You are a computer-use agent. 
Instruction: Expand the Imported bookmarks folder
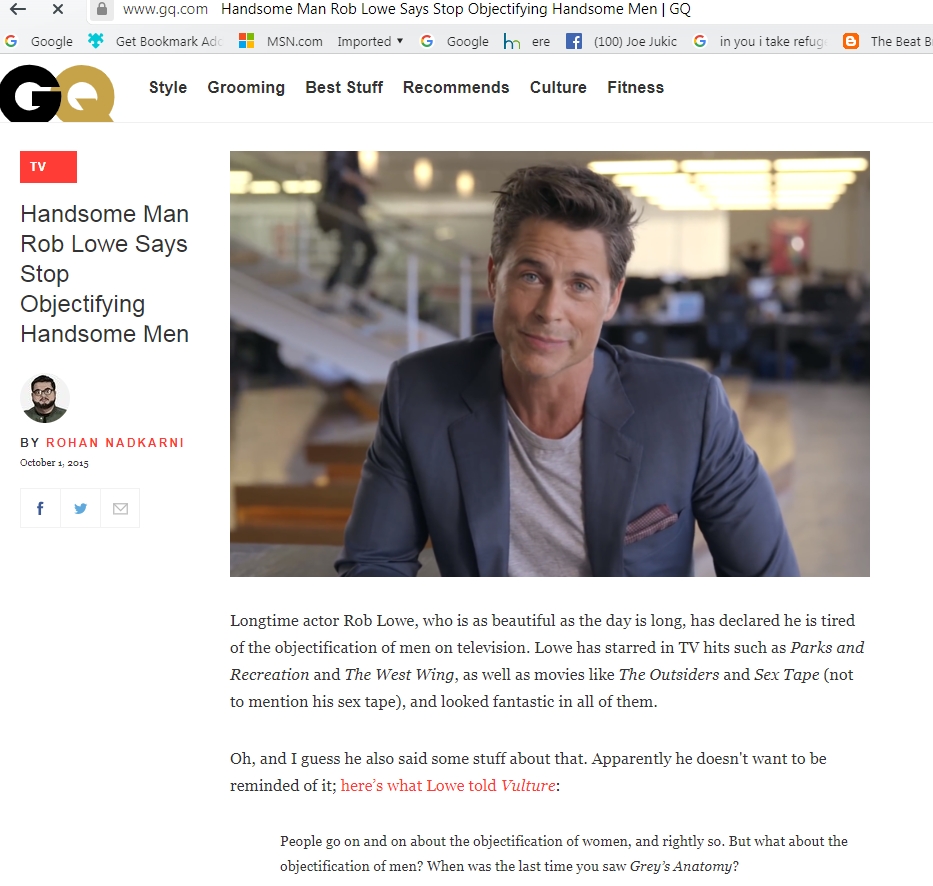click(370, 41)
